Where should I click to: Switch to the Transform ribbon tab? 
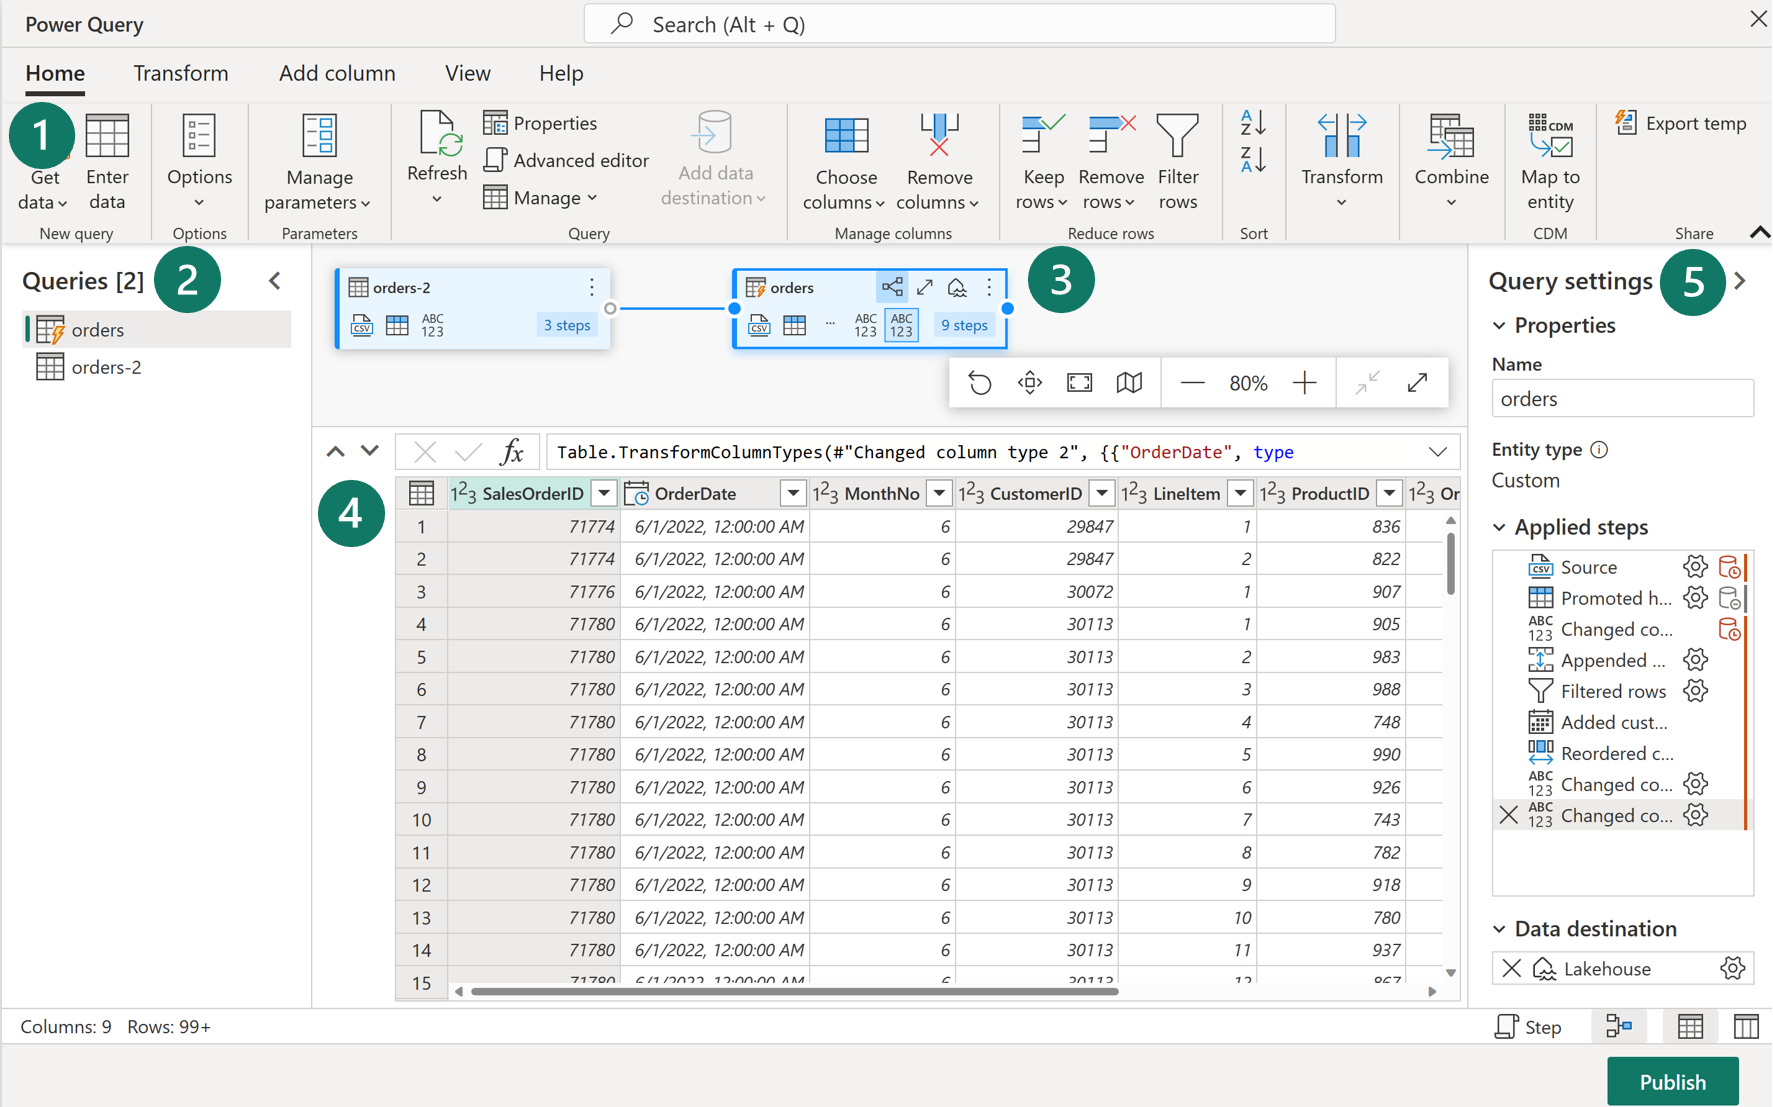pos(180,73)
